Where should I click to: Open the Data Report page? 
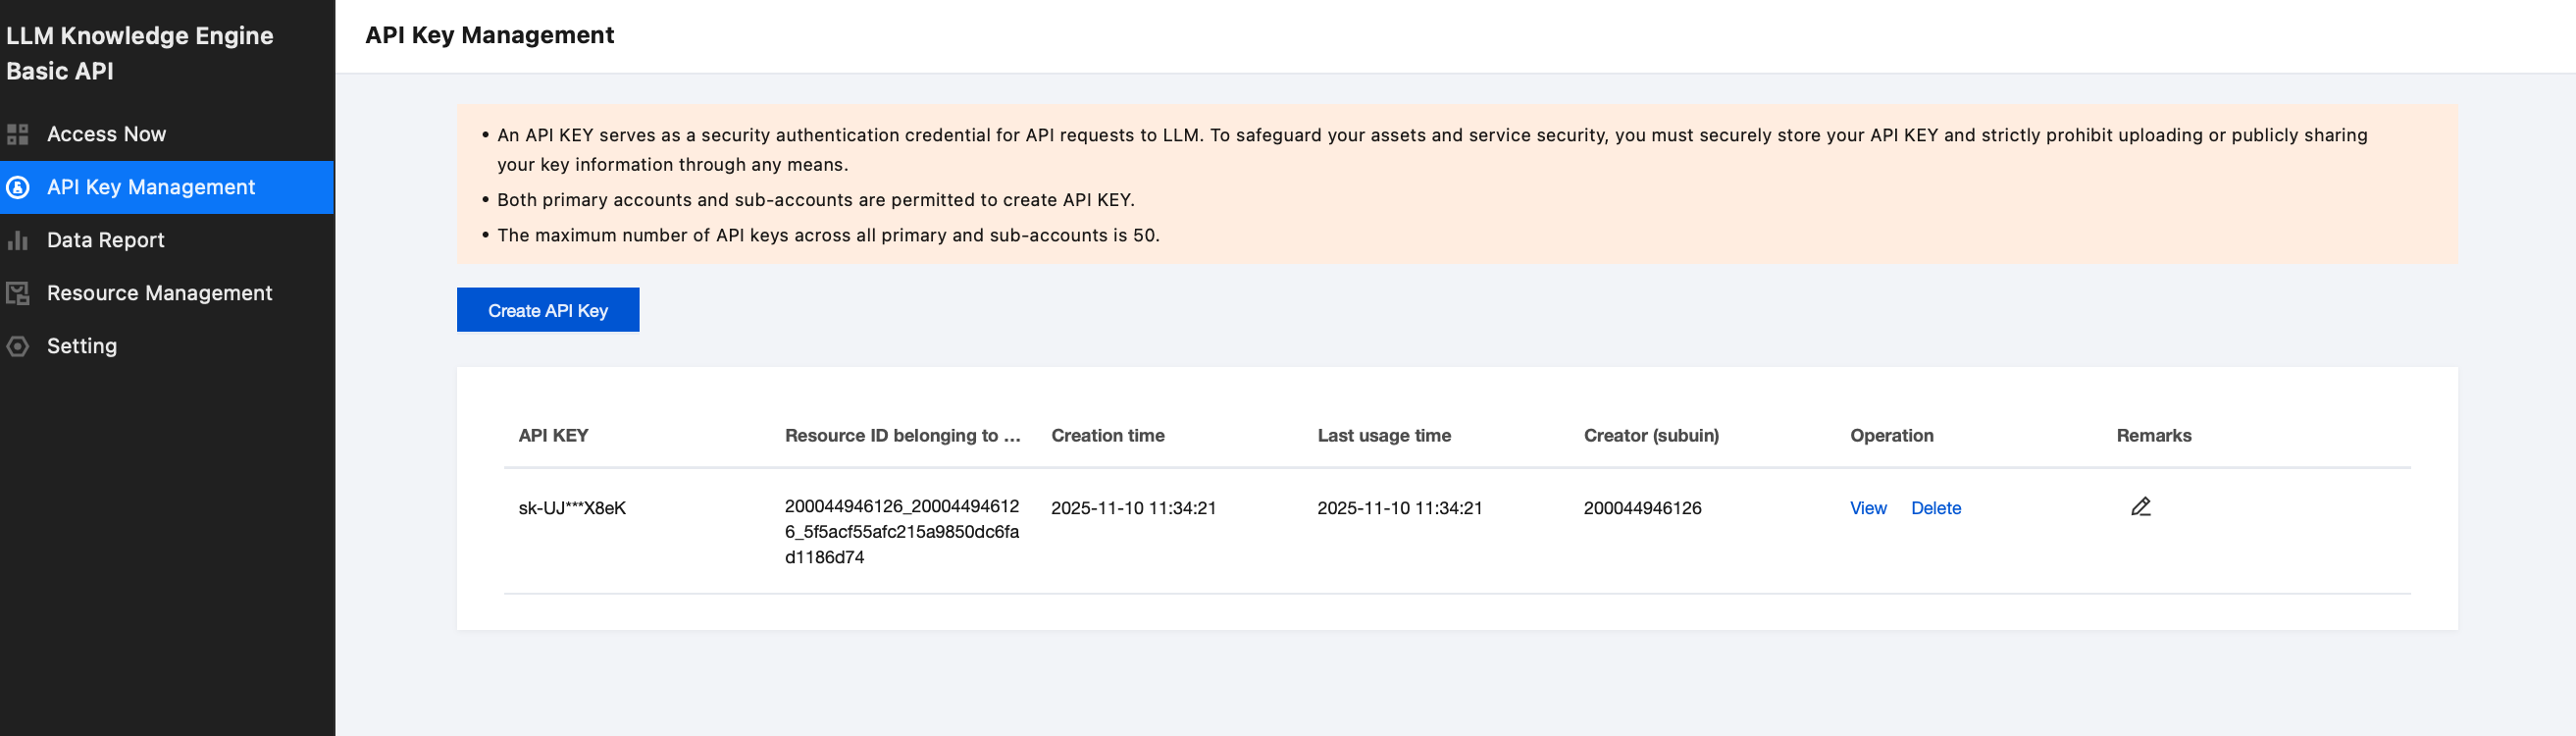tap(105, 240)
